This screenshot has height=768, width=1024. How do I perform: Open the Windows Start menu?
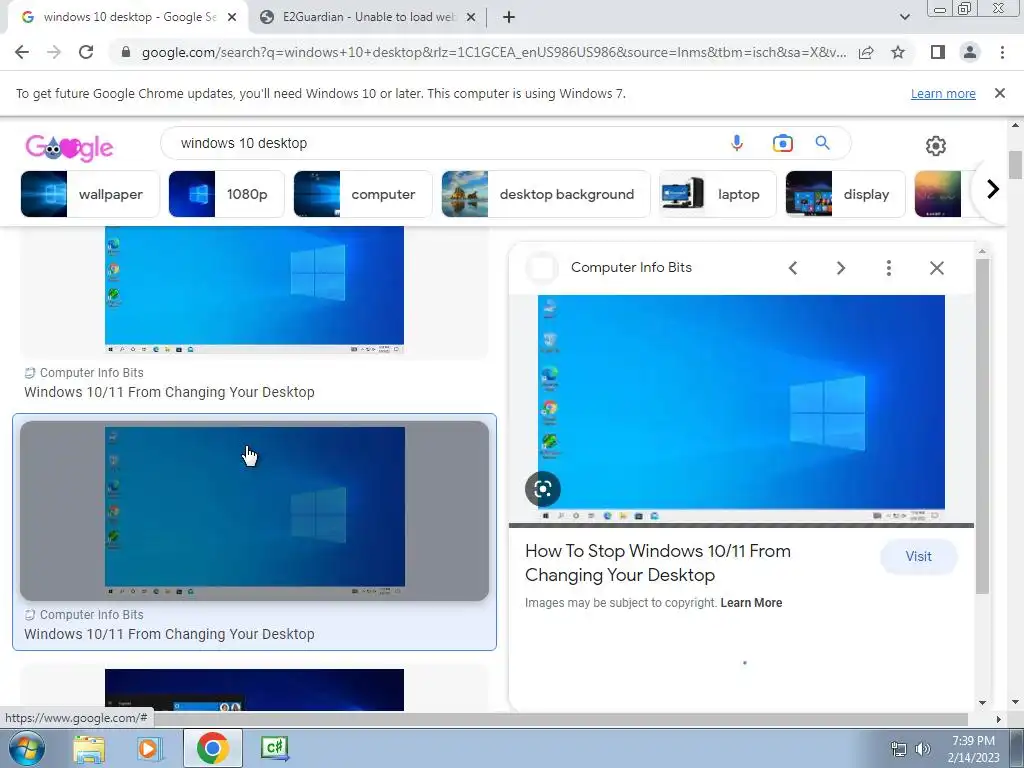26,748
